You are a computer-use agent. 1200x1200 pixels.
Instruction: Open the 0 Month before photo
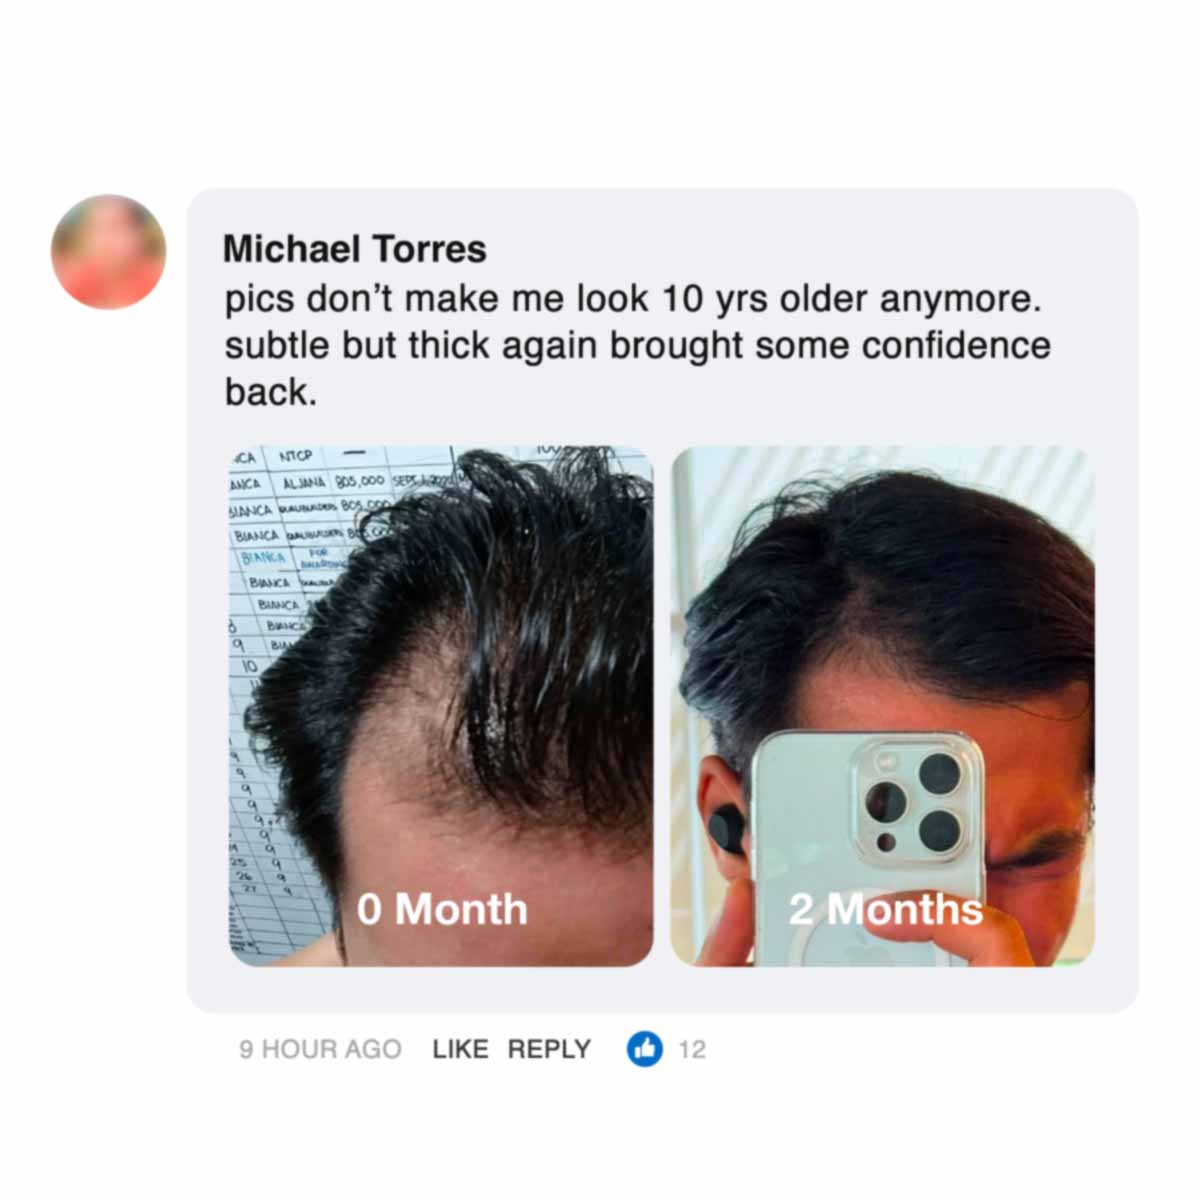pyautogui.click(x=441, y=706)
